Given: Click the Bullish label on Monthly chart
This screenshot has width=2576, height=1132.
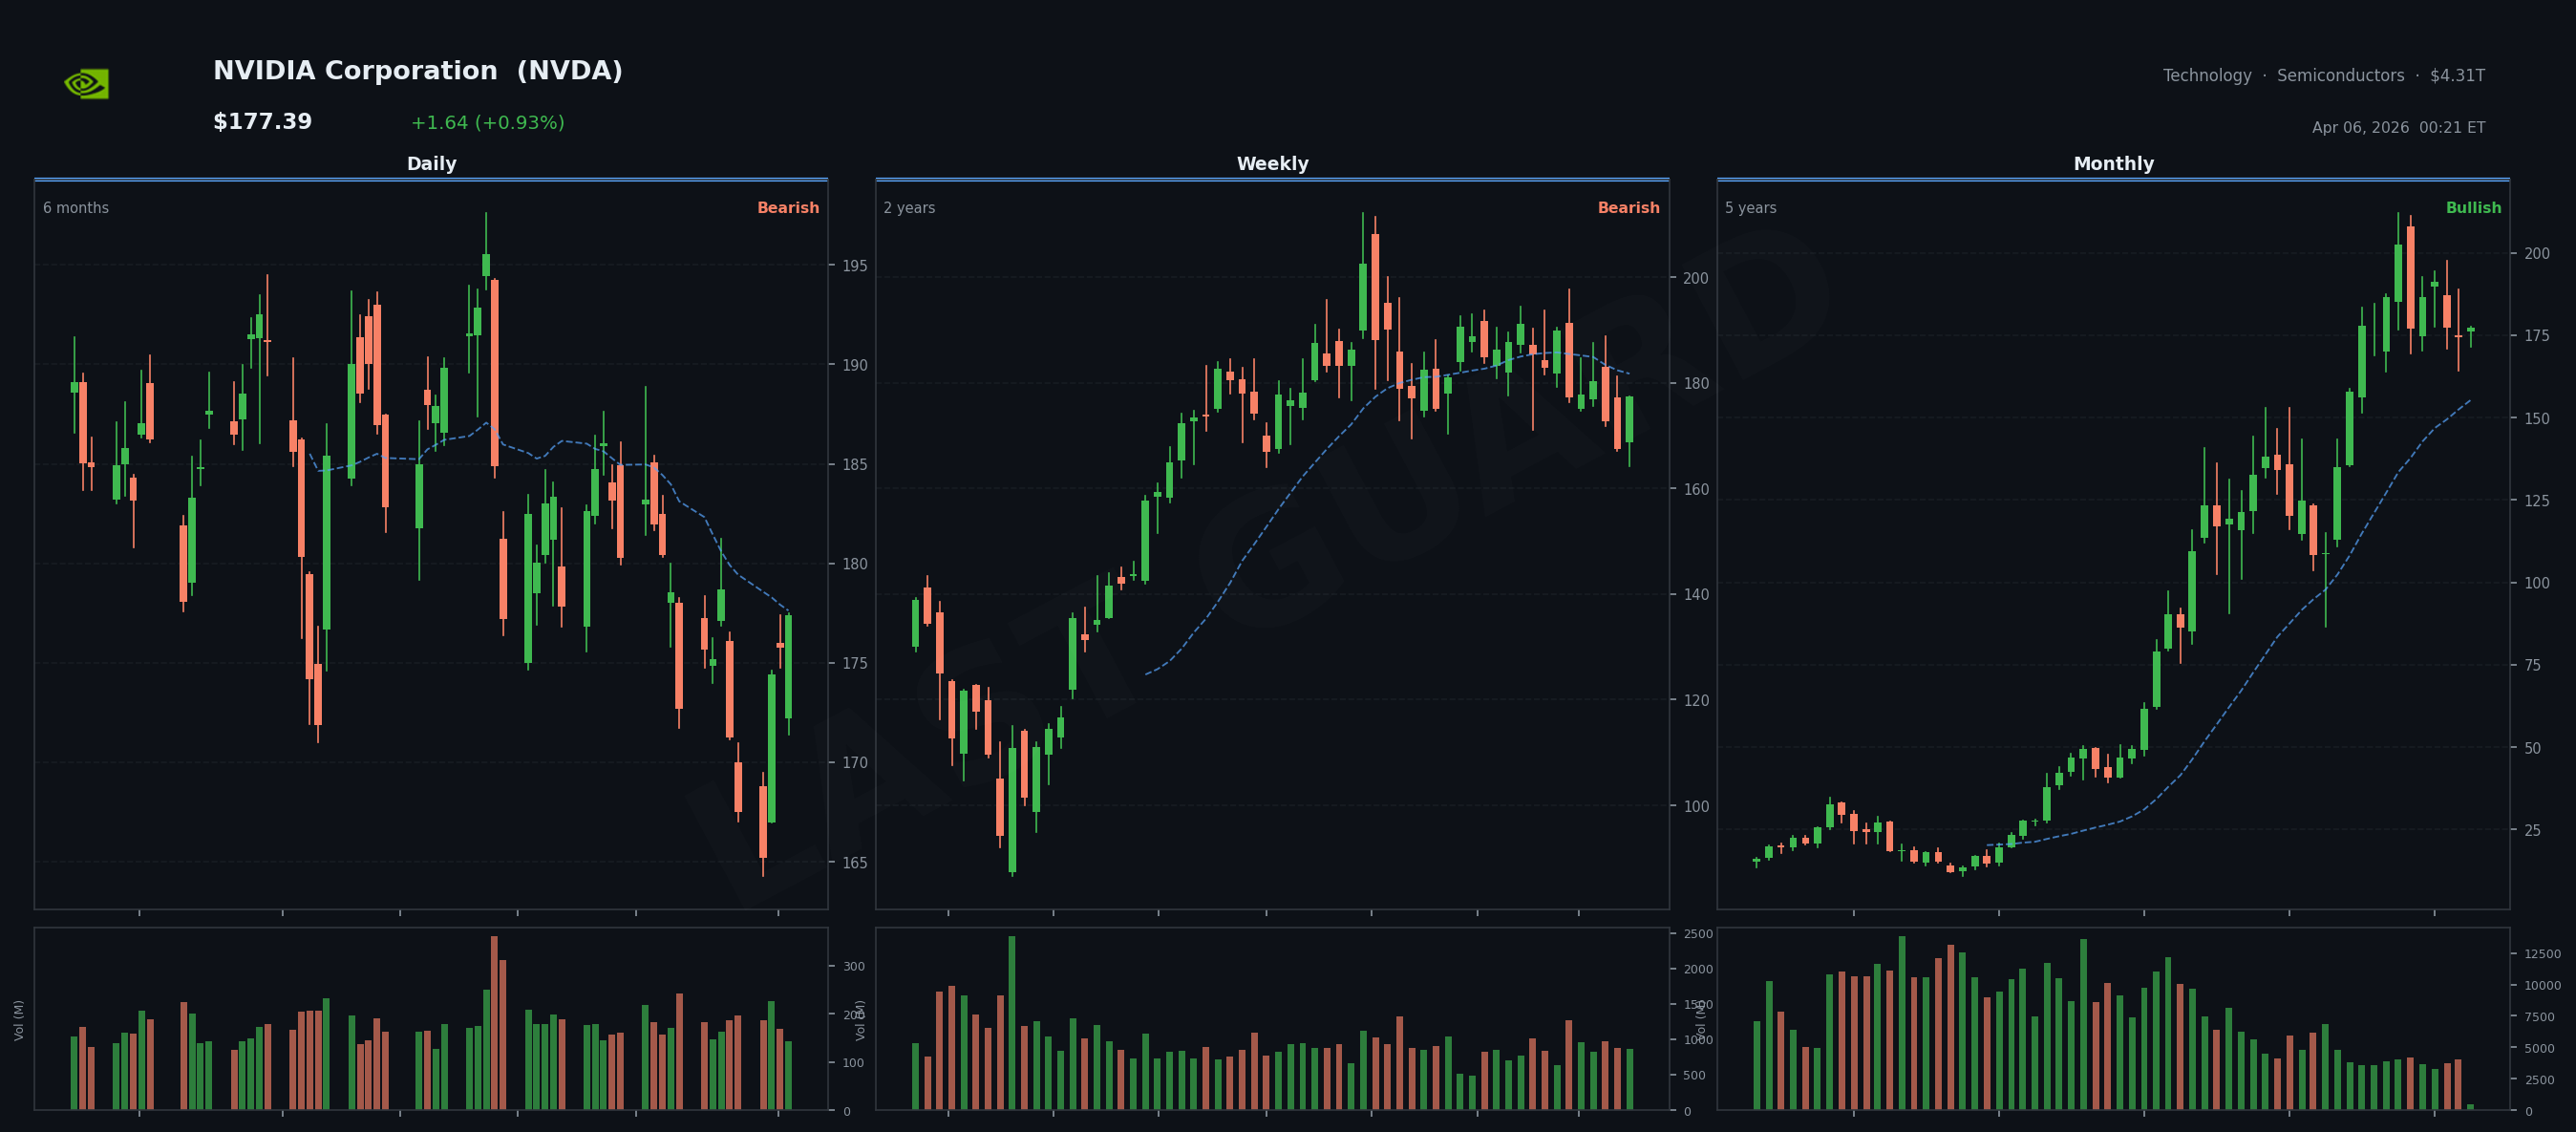Looking at the screenshot, I should point(2472,208).
